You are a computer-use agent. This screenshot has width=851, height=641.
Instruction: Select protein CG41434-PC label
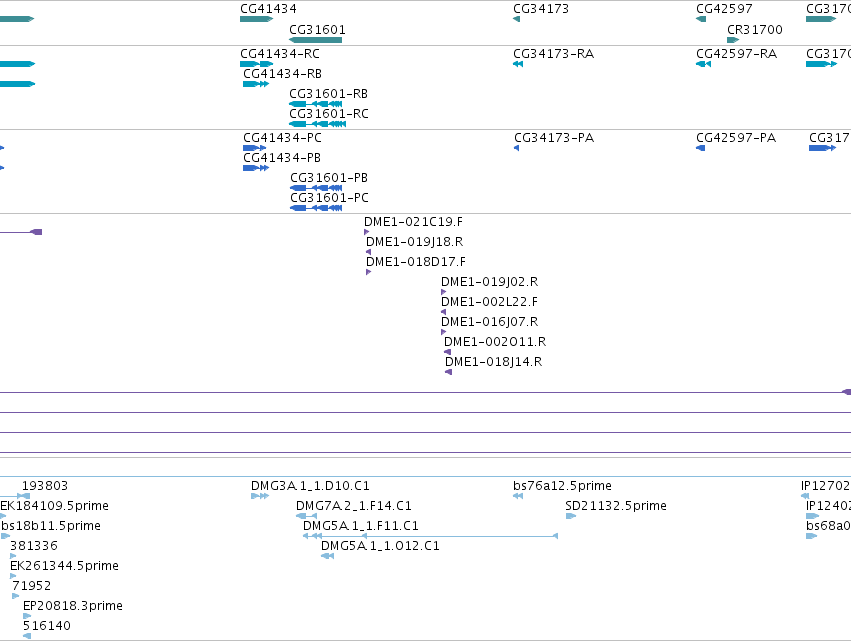click(282, 138)
